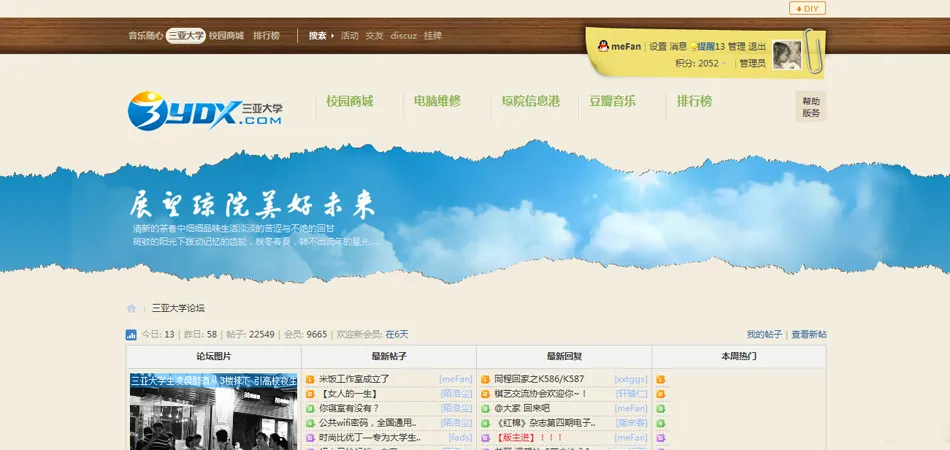Open 电脑维修 main navigation item
Image resolution: width=950 pixels, height=450 pixels.
click(437, 101)
